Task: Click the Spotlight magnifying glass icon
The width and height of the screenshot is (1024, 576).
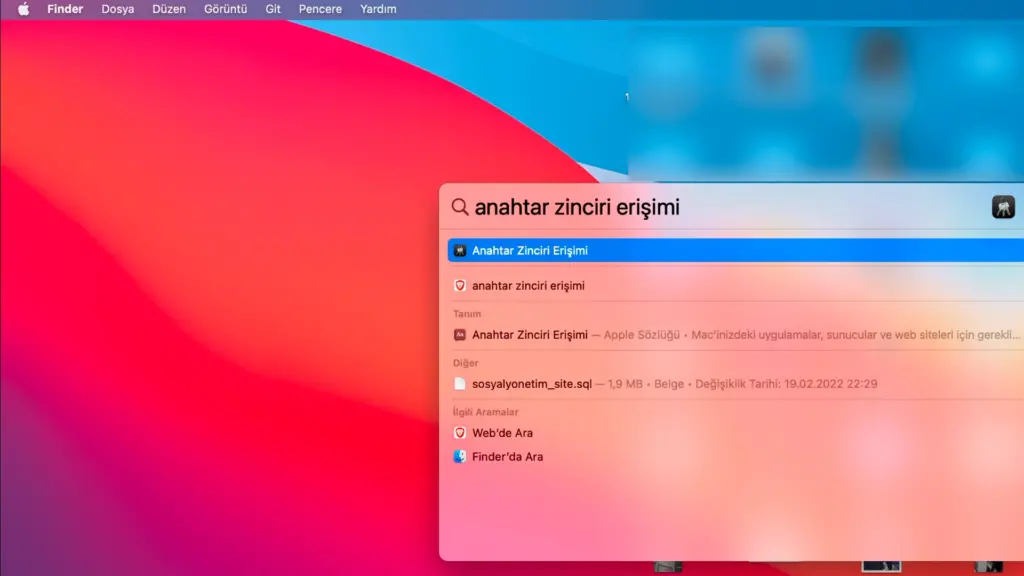Action: coord(460,207)
